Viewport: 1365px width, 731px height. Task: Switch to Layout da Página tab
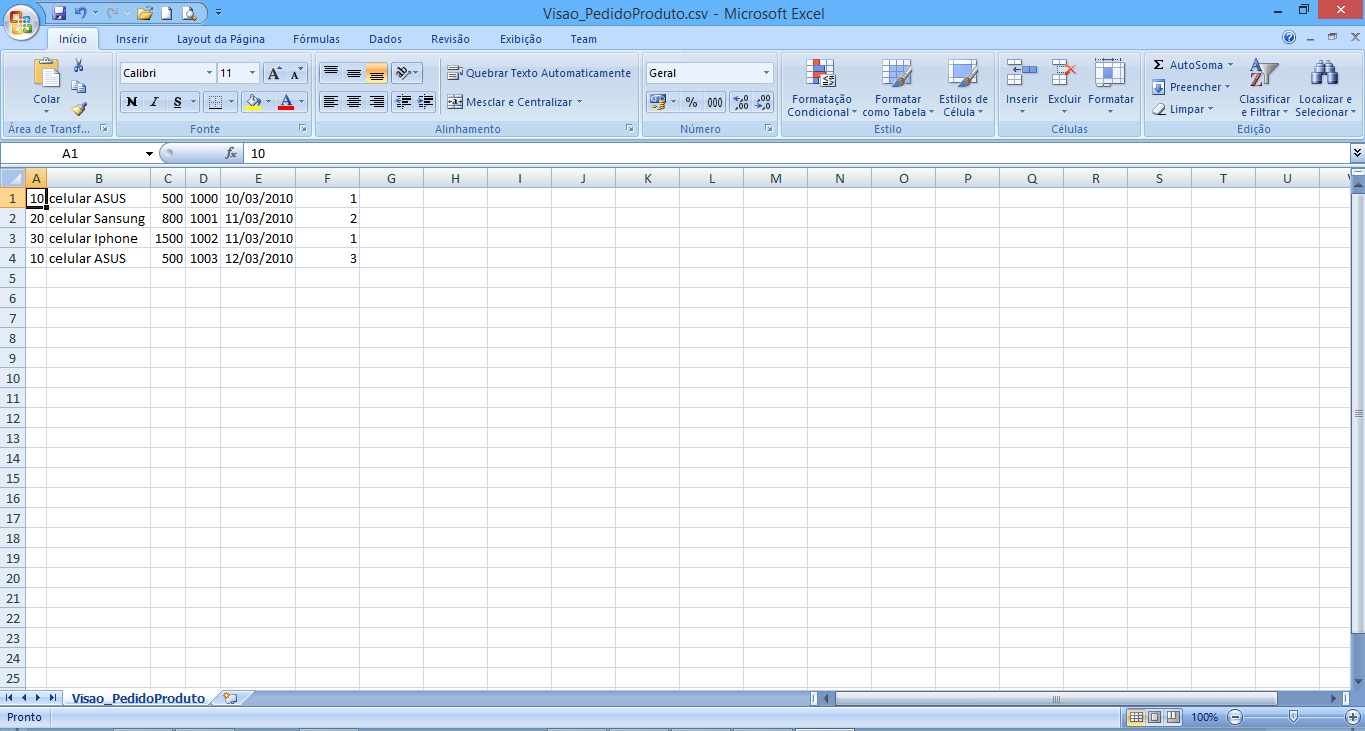point(221,39)
